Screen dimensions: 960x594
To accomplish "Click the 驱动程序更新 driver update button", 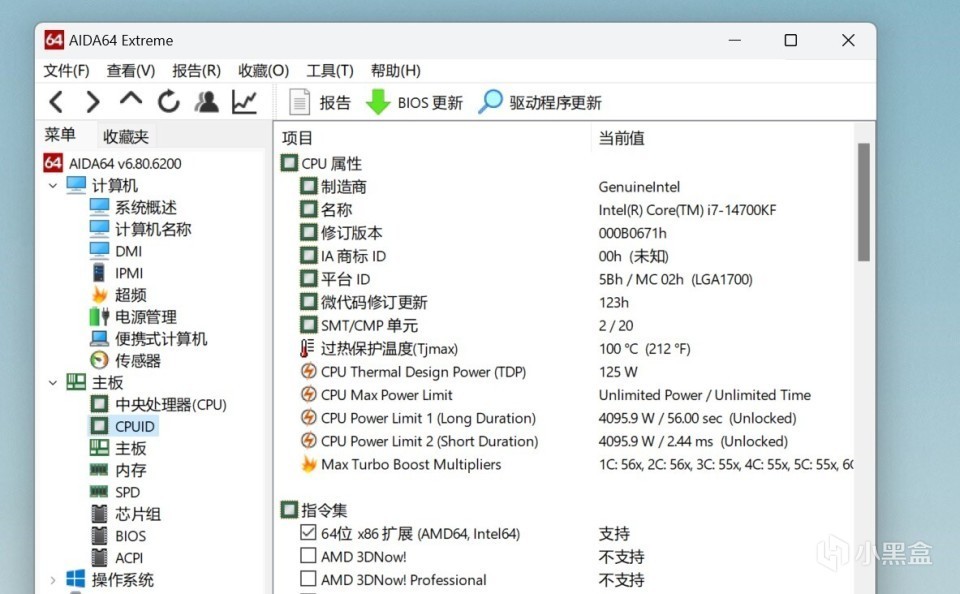I will point(539,102).
